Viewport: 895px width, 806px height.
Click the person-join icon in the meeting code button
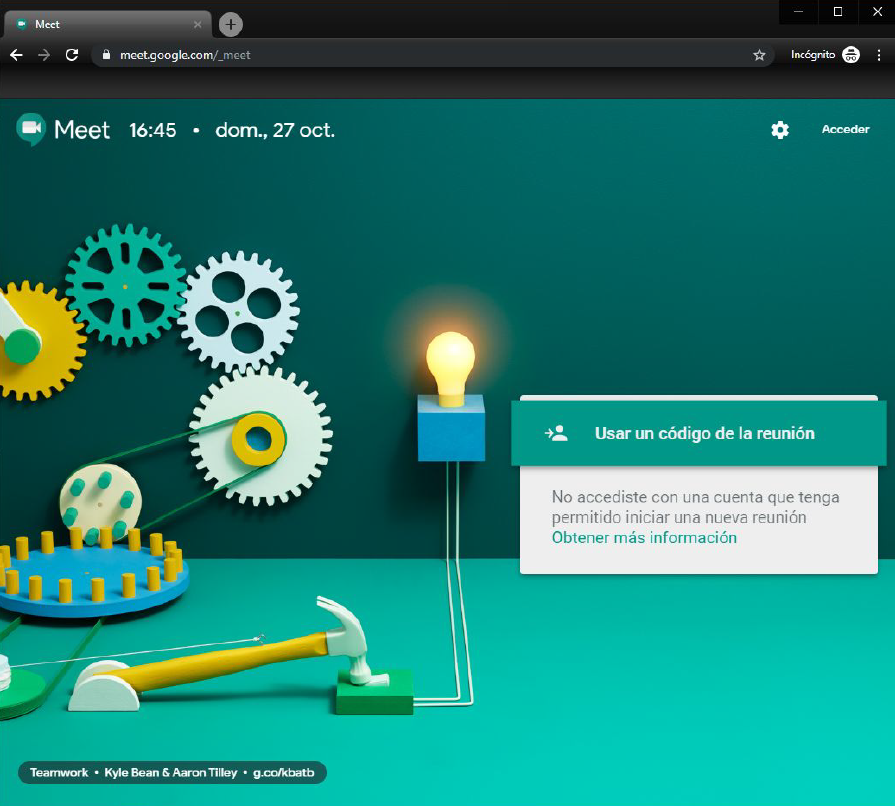[556, 433]
